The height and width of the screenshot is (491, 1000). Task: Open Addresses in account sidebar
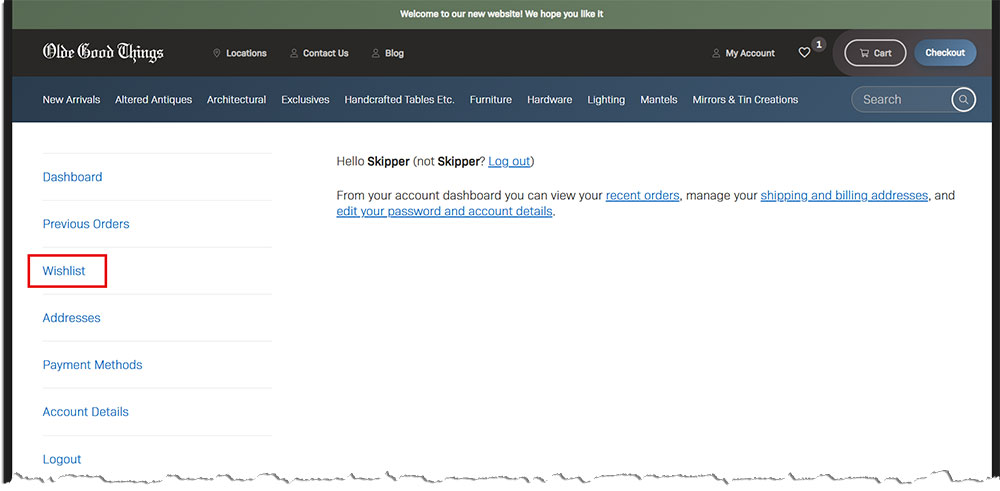click(71, 318)
